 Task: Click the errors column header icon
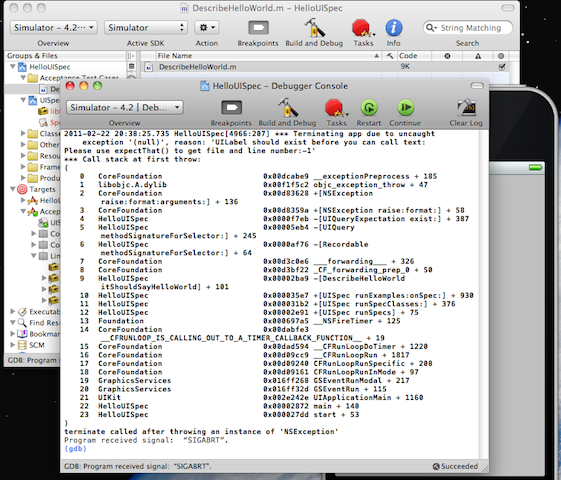447,56
